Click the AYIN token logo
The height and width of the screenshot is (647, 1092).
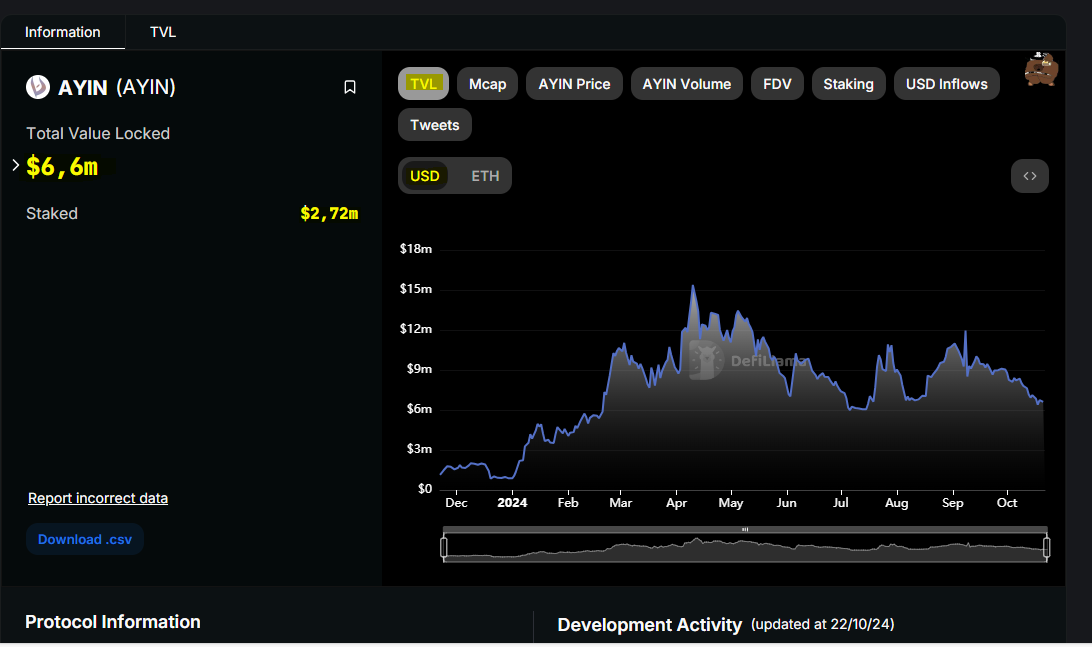click(38, 87)
